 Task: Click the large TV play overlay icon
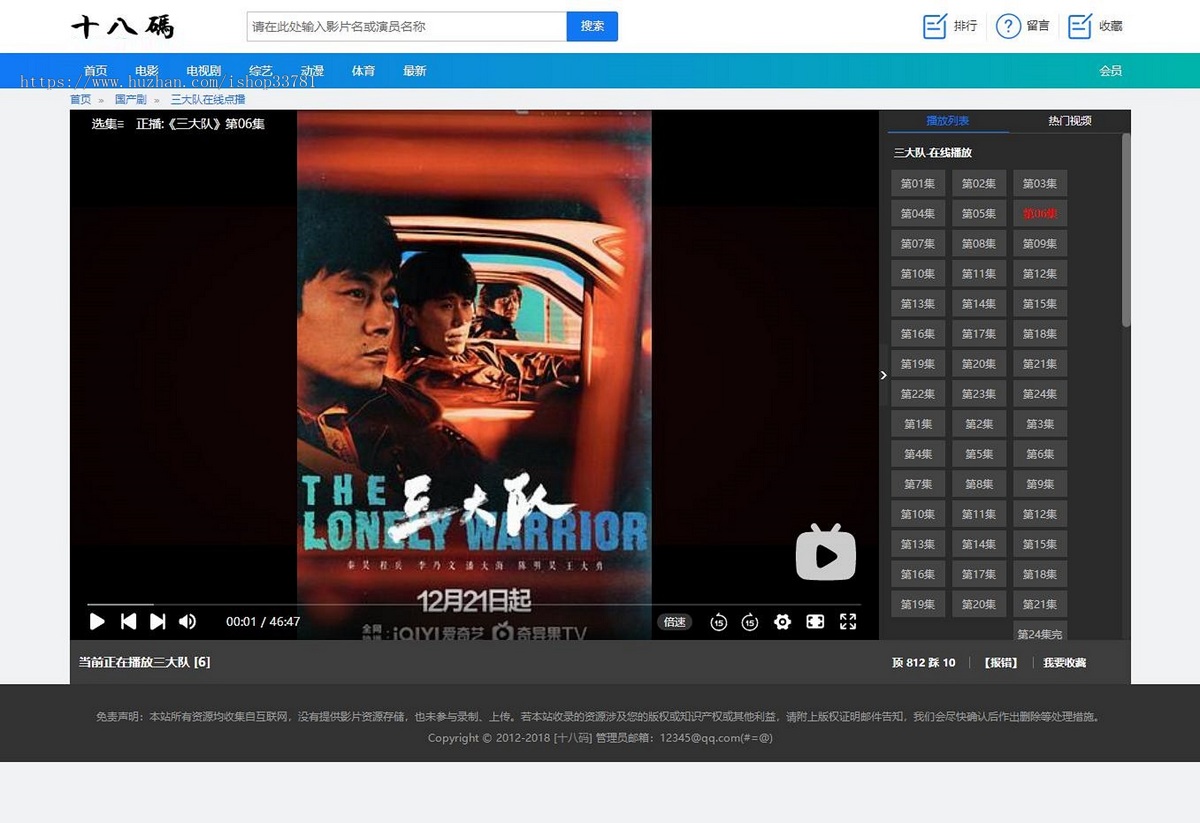click(x=826, y=552)
